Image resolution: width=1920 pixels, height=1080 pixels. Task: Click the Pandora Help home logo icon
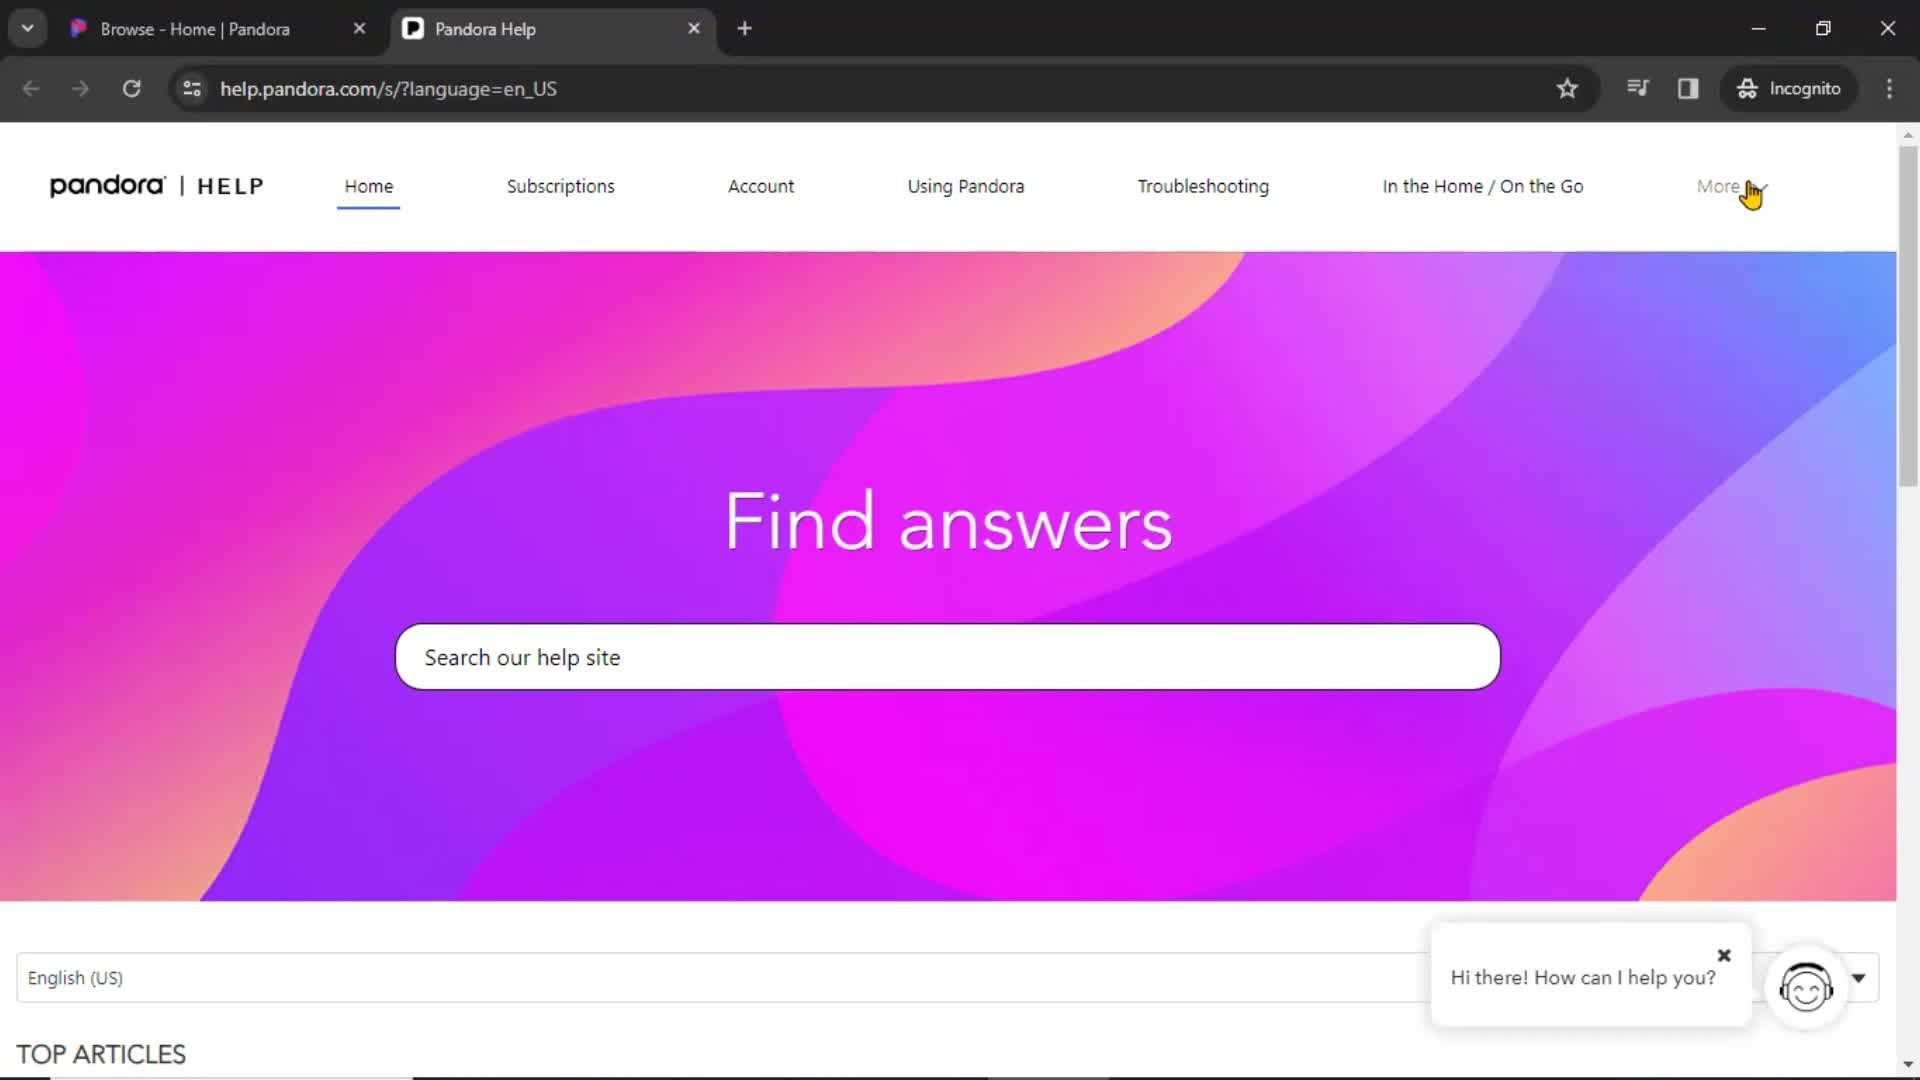[154, 186]
